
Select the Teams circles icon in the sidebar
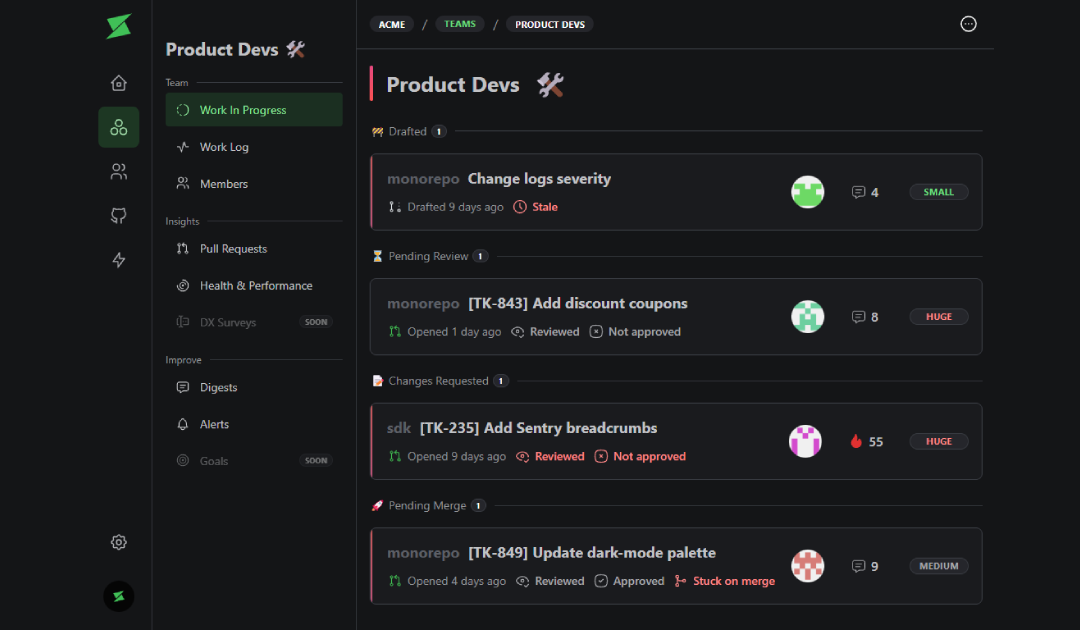click(x=119, y=127)
